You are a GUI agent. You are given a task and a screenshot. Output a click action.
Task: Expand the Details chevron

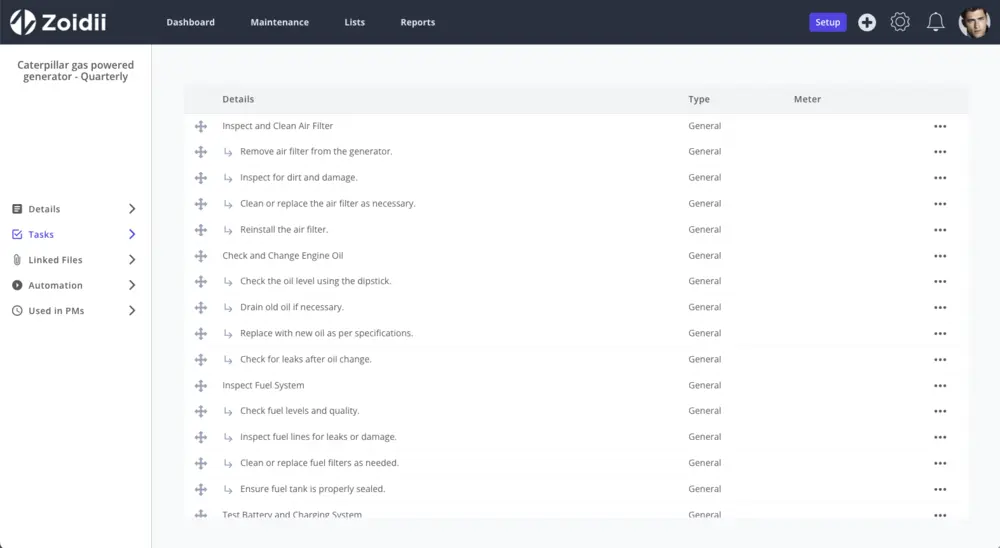click(132, 209)
